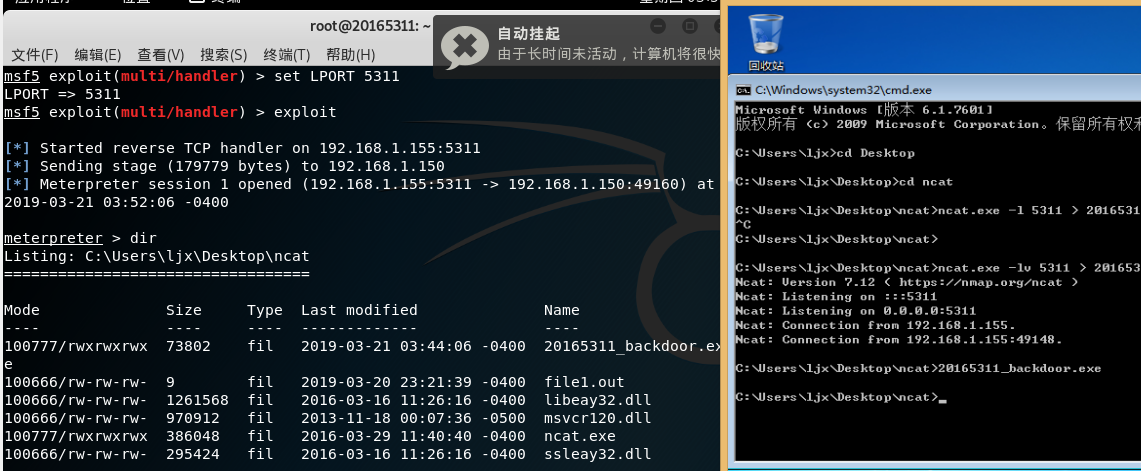Click 'Started reverse TCP handler' line

[242, 148]
